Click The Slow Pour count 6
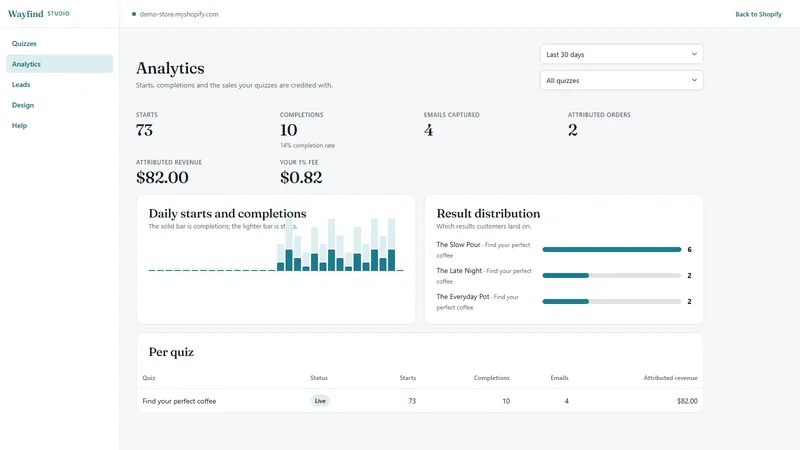 pyautogui.click(x=689, y=249)
